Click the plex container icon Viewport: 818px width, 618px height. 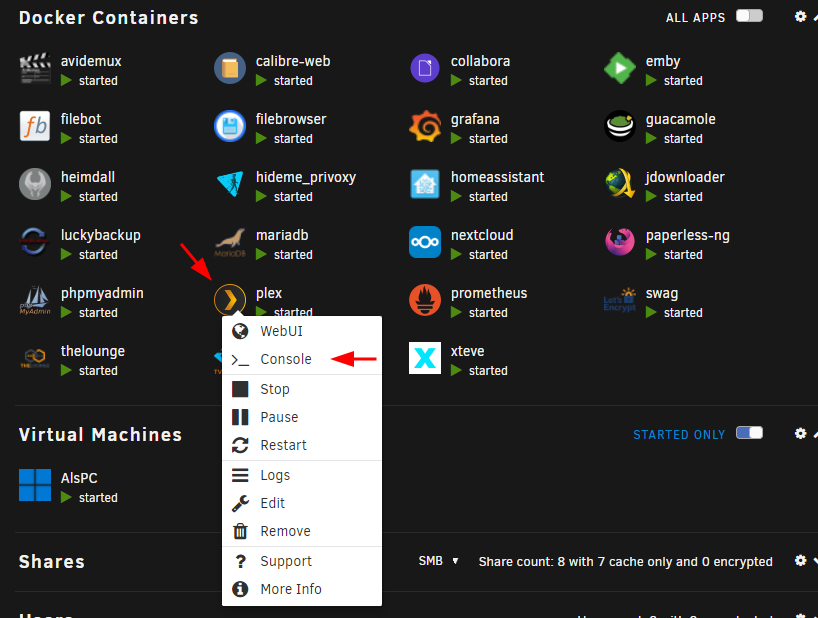click(x=230, y=299)
